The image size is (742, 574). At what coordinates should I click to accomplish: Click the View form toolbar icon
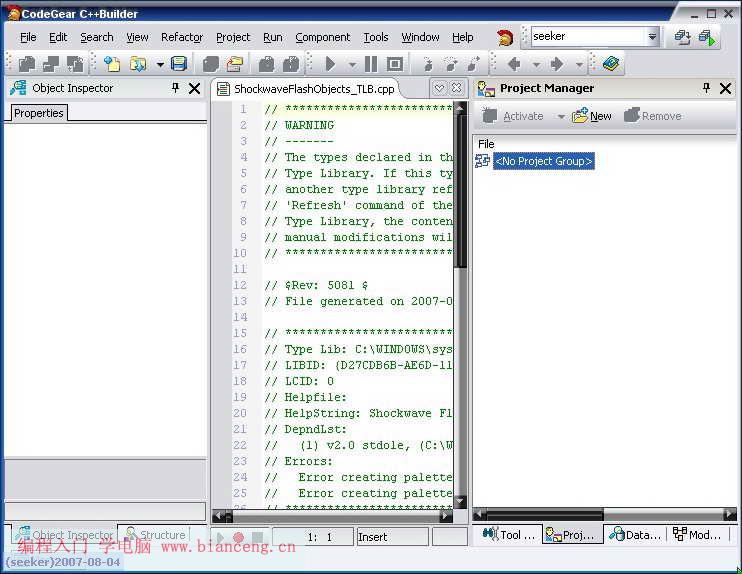coord(75,64)
